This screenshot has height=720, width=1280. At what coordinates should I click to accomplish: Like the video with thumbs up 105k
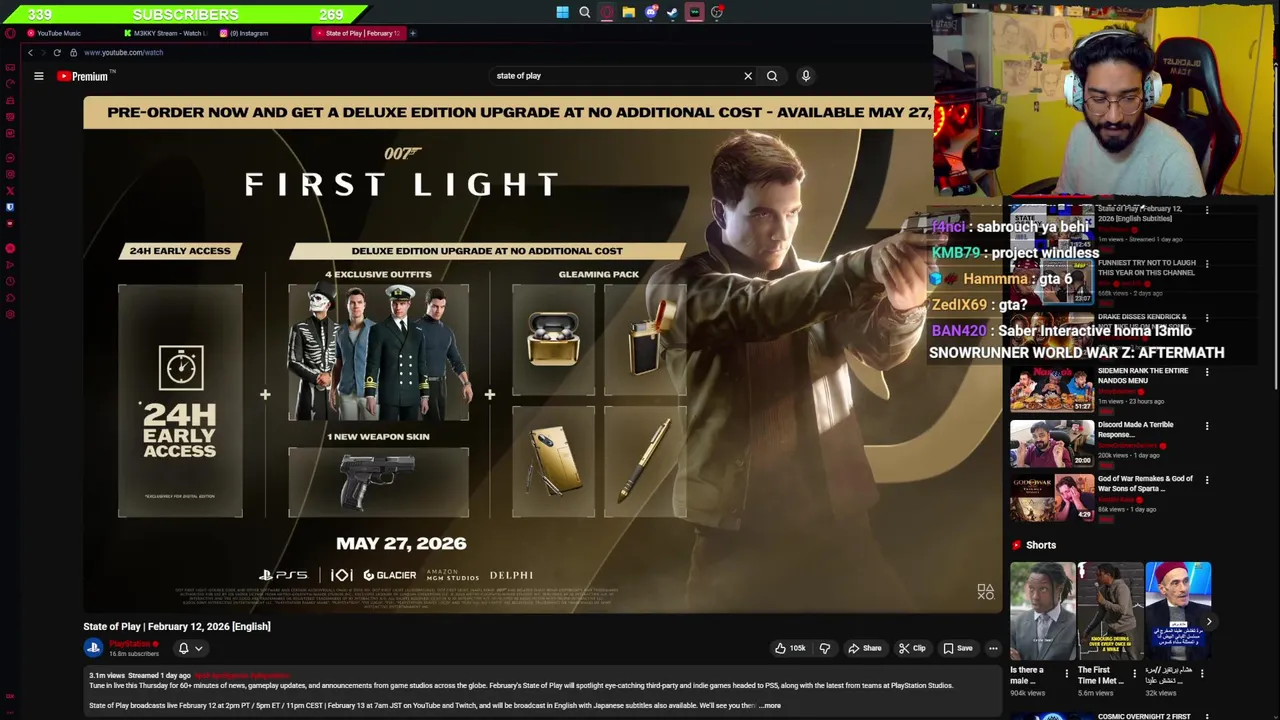[790, 648]
